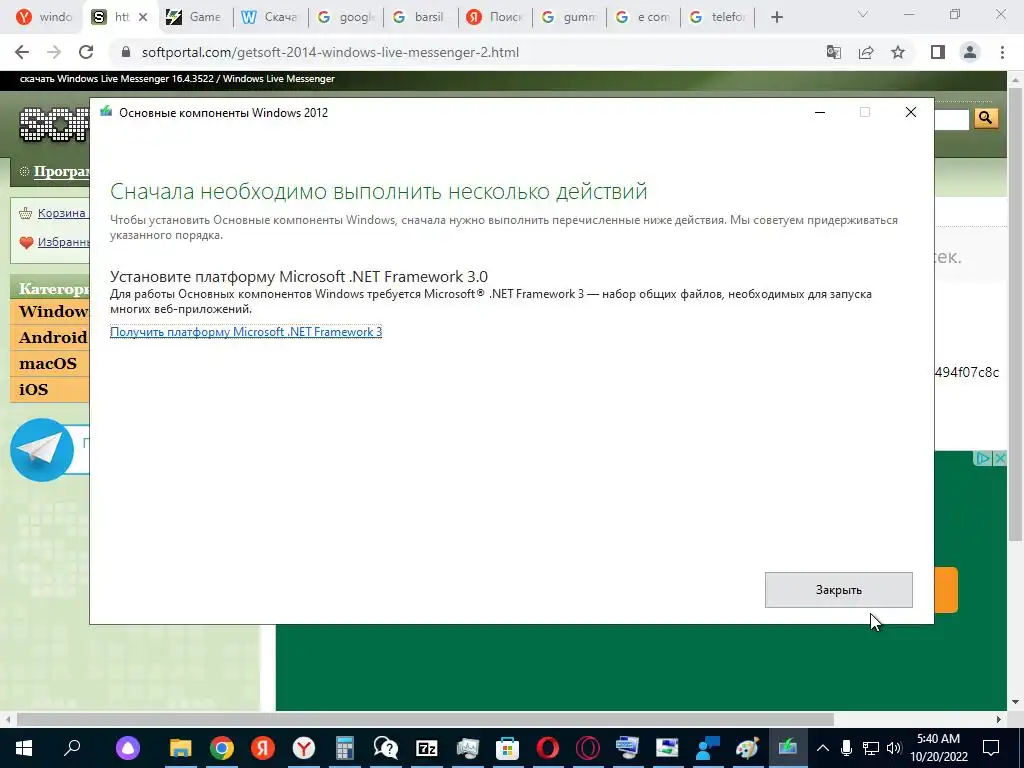Open 7-Zip from taskbar
This screenshot has width=1024, height=768.
[426, 748]
